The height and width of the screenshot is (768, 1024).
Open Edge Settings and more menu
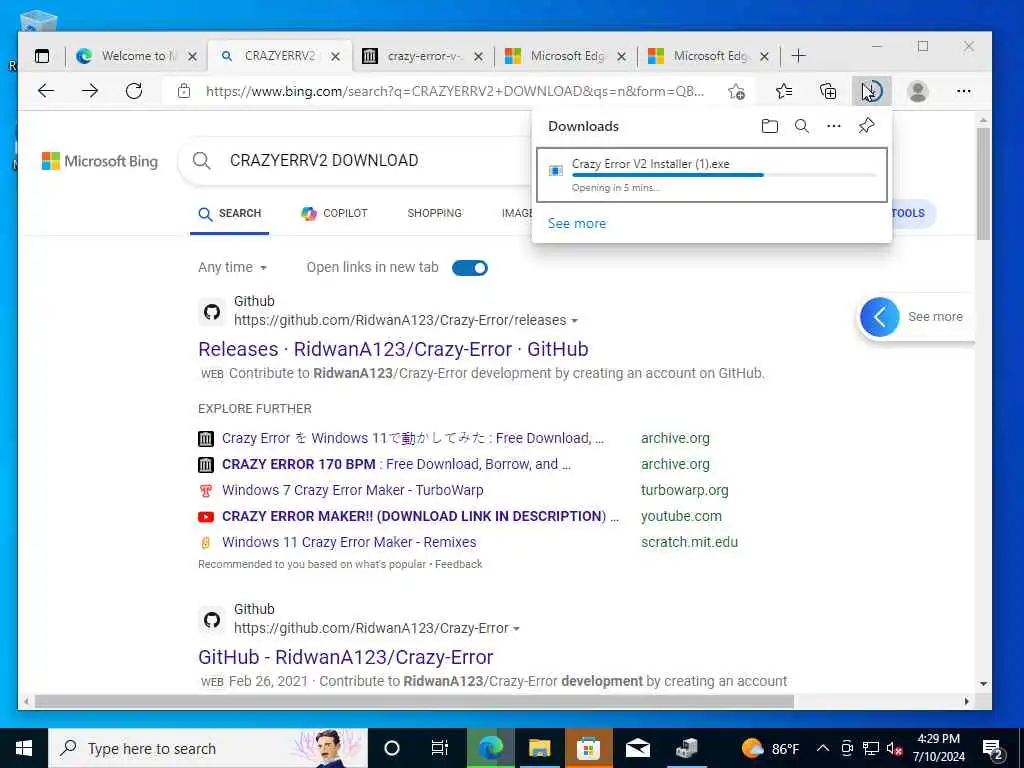click(964, 91)
